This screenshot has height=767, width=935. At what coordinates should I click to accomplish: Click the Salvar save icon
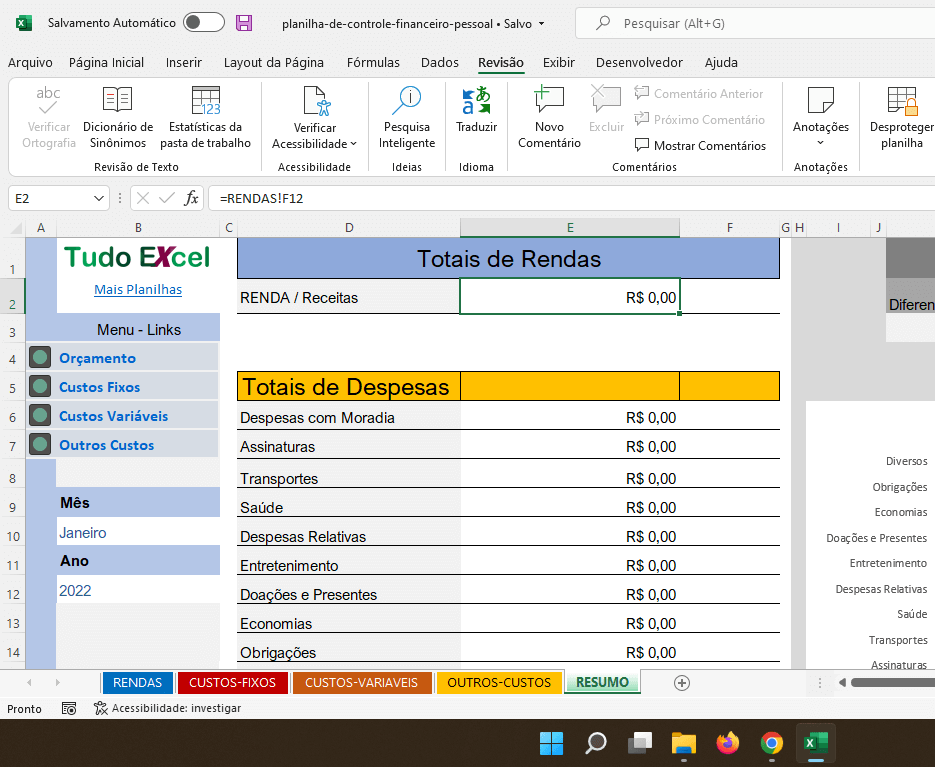click(244, 21)
